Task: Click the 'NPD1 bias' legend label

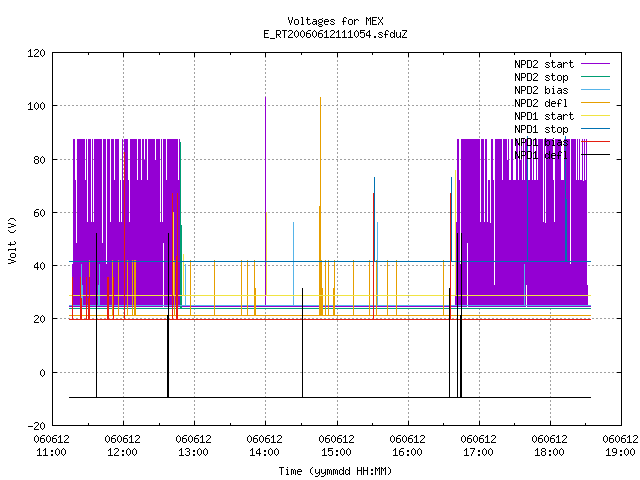Action: tap(541, 142)
